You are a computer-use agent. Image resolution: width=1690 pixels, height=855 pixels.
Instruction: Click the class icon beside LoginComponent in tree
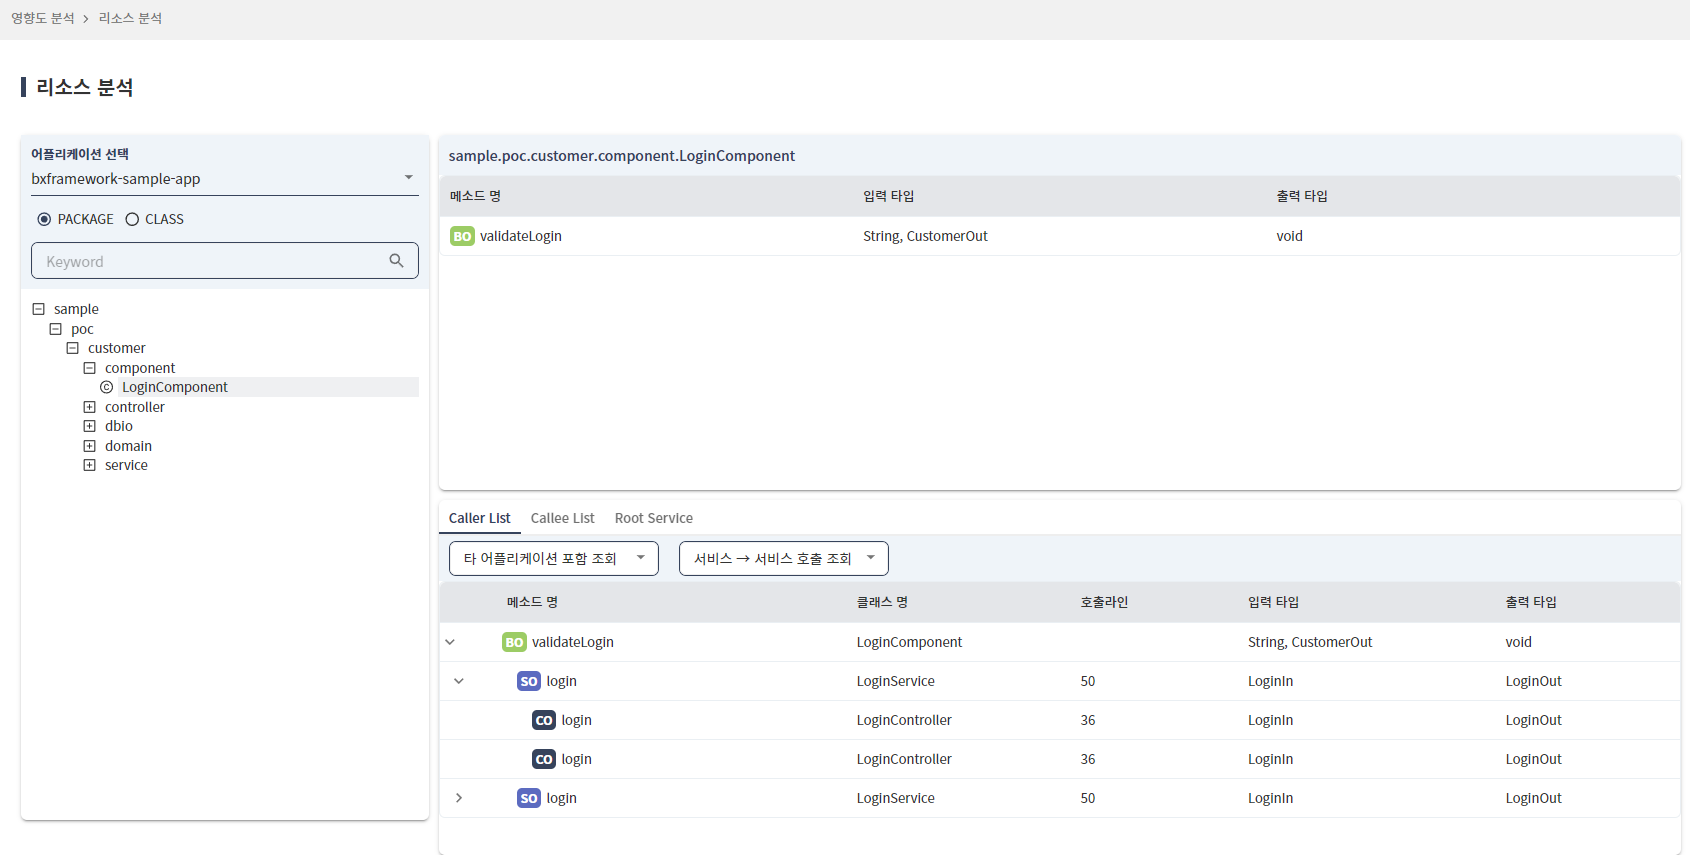click(x=107, y=388)
